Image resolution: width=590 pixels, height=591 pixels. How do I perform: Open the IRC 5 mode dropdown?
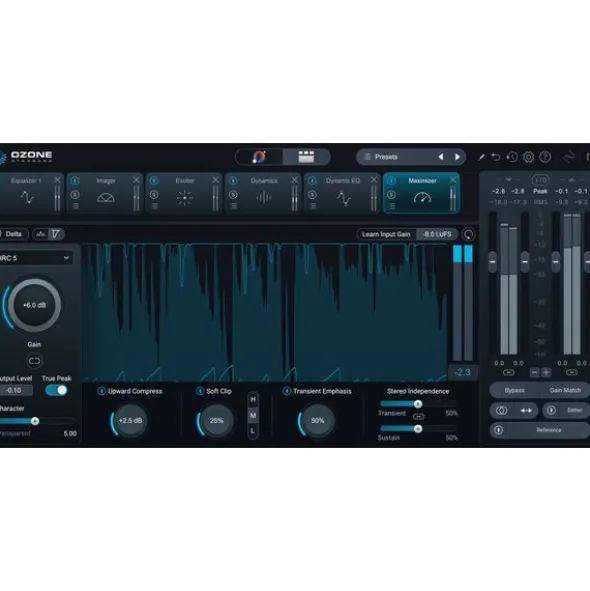(36, 258)
